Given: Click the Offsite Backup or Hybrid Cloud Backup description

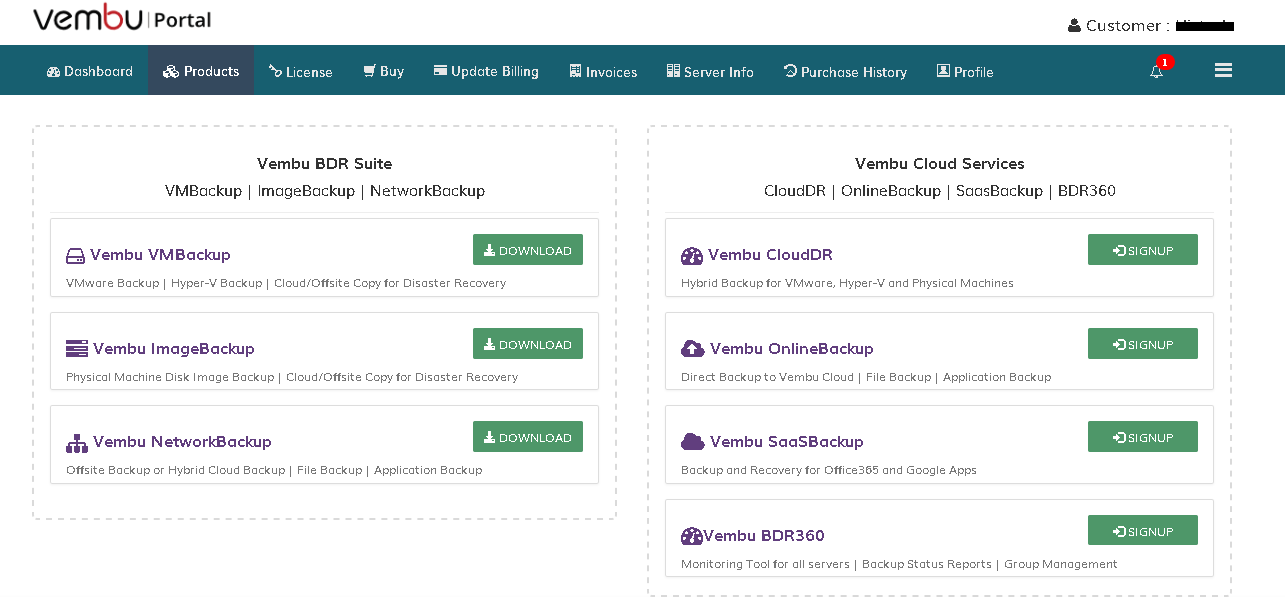Looking at the screenshot, I should (274, 470).
